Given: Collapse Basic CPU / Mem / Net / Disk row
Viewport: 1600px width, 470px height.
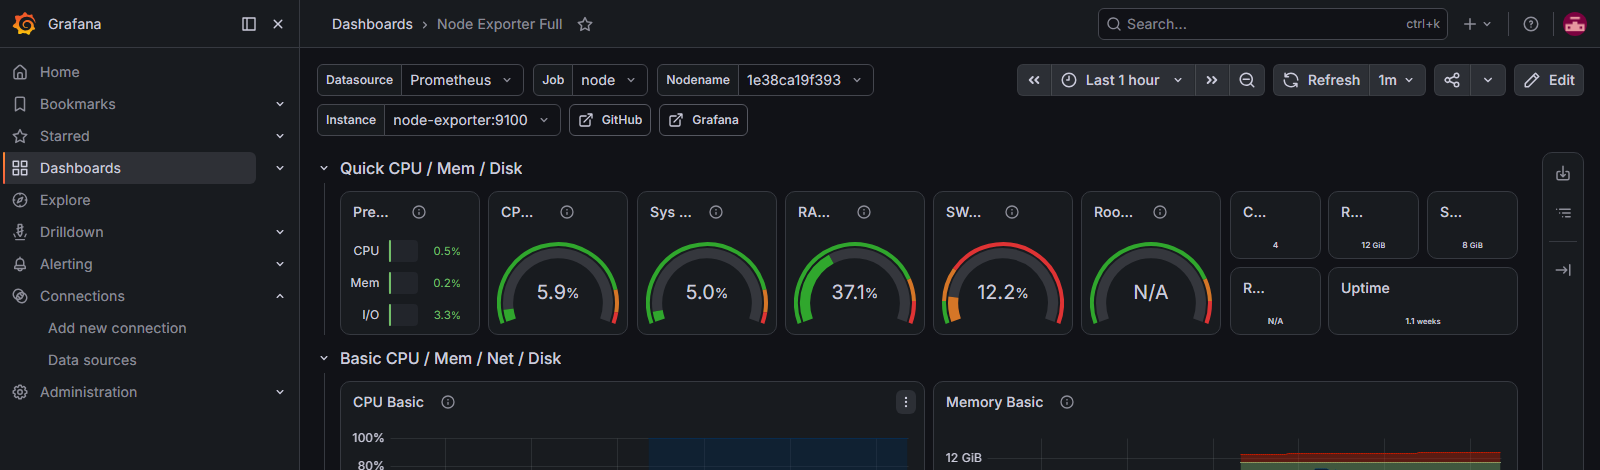Looking at the screenshot, I should [x=324, y=358].
